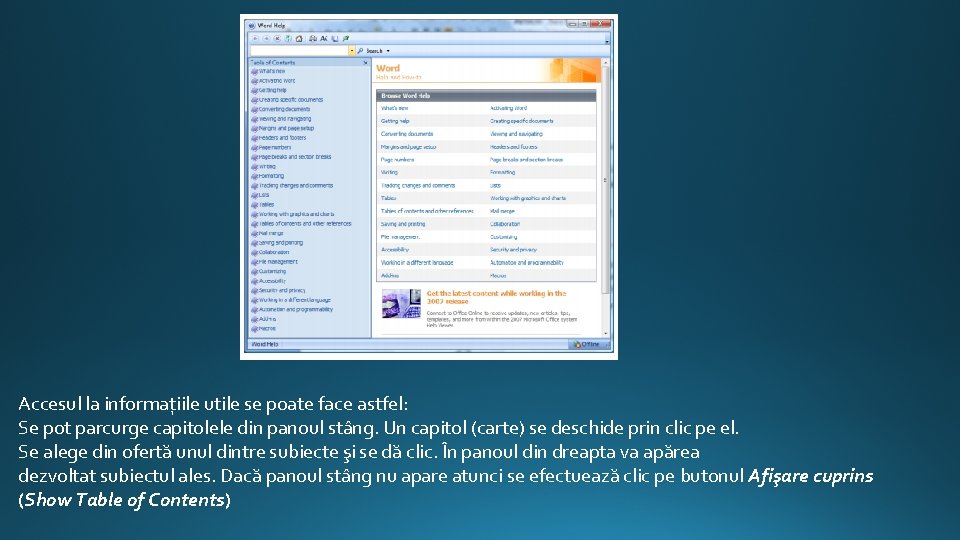Click the Keep On Top pin icon
The height and width of the screenshot is (540, 960).
pos(346,39)
